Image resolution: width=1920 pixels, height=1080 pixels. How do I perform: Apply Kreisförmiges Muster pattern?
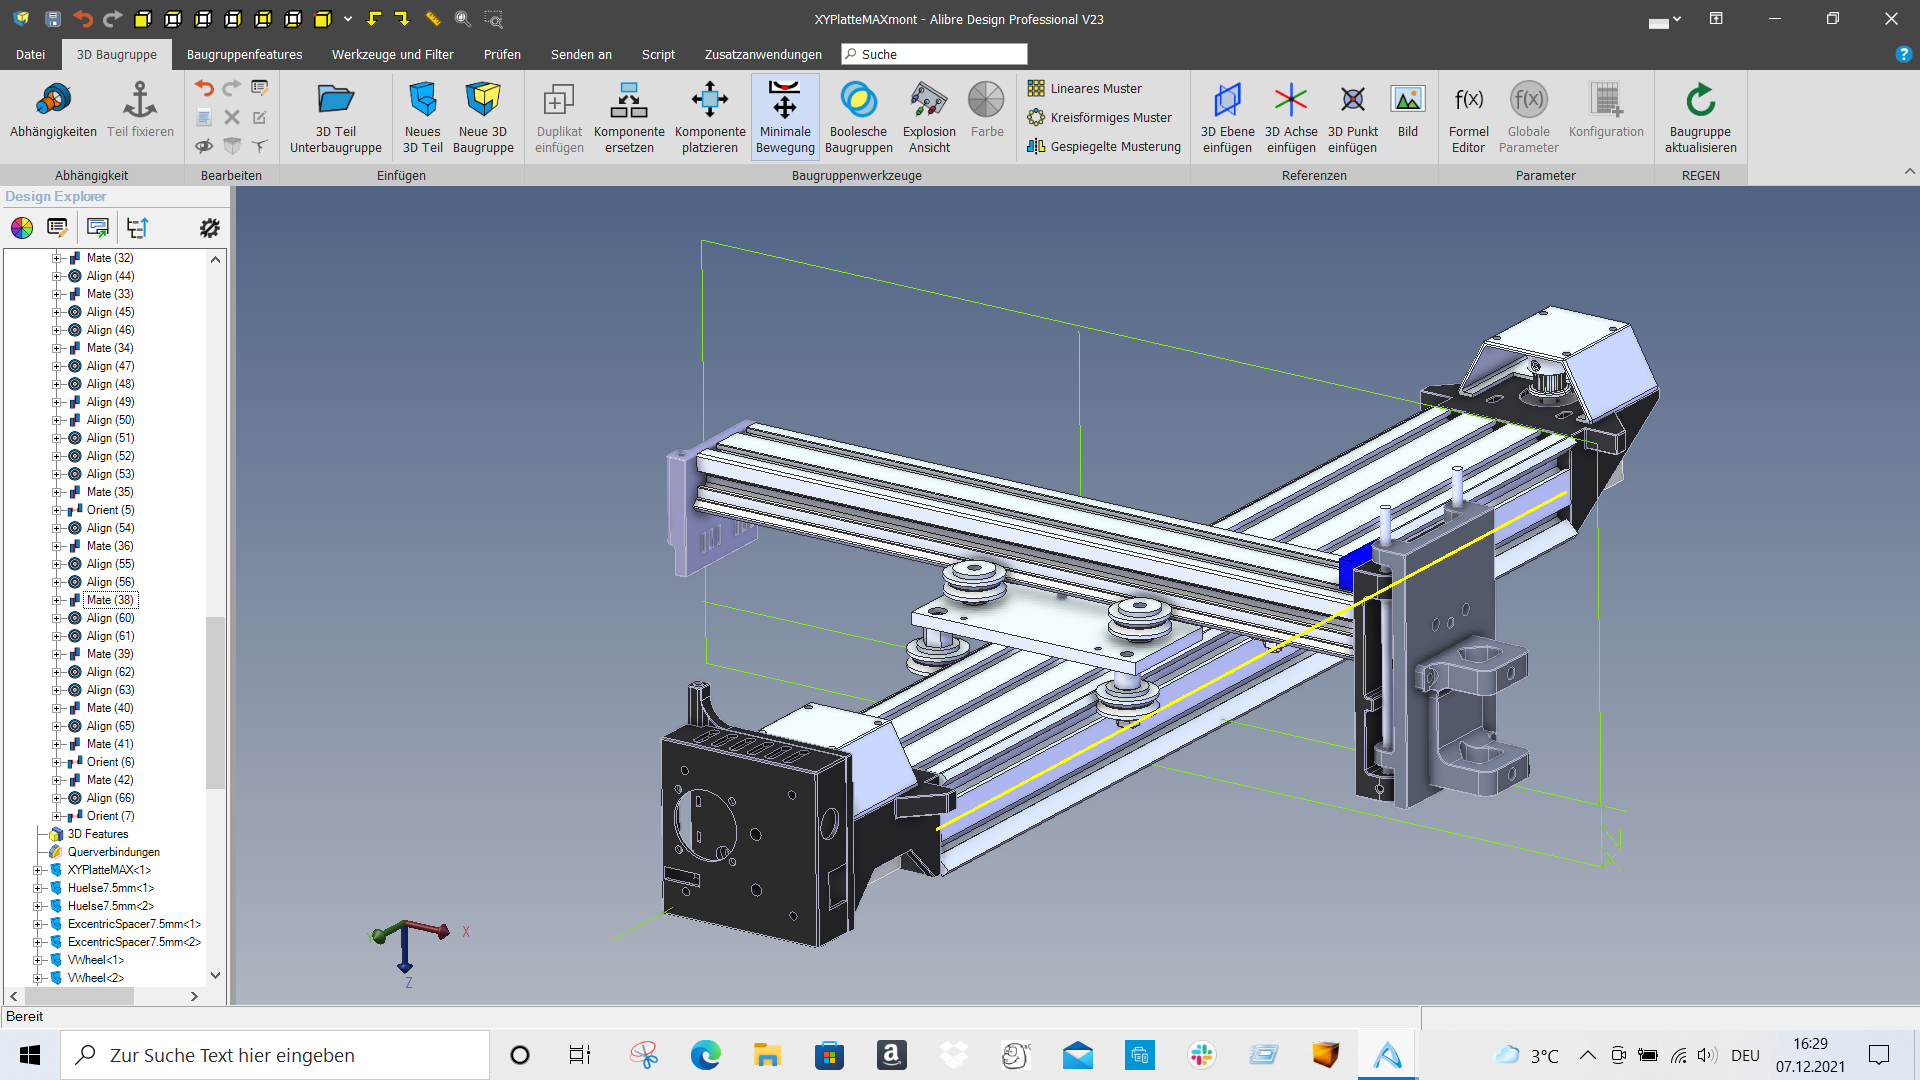tap(1100, 117)
